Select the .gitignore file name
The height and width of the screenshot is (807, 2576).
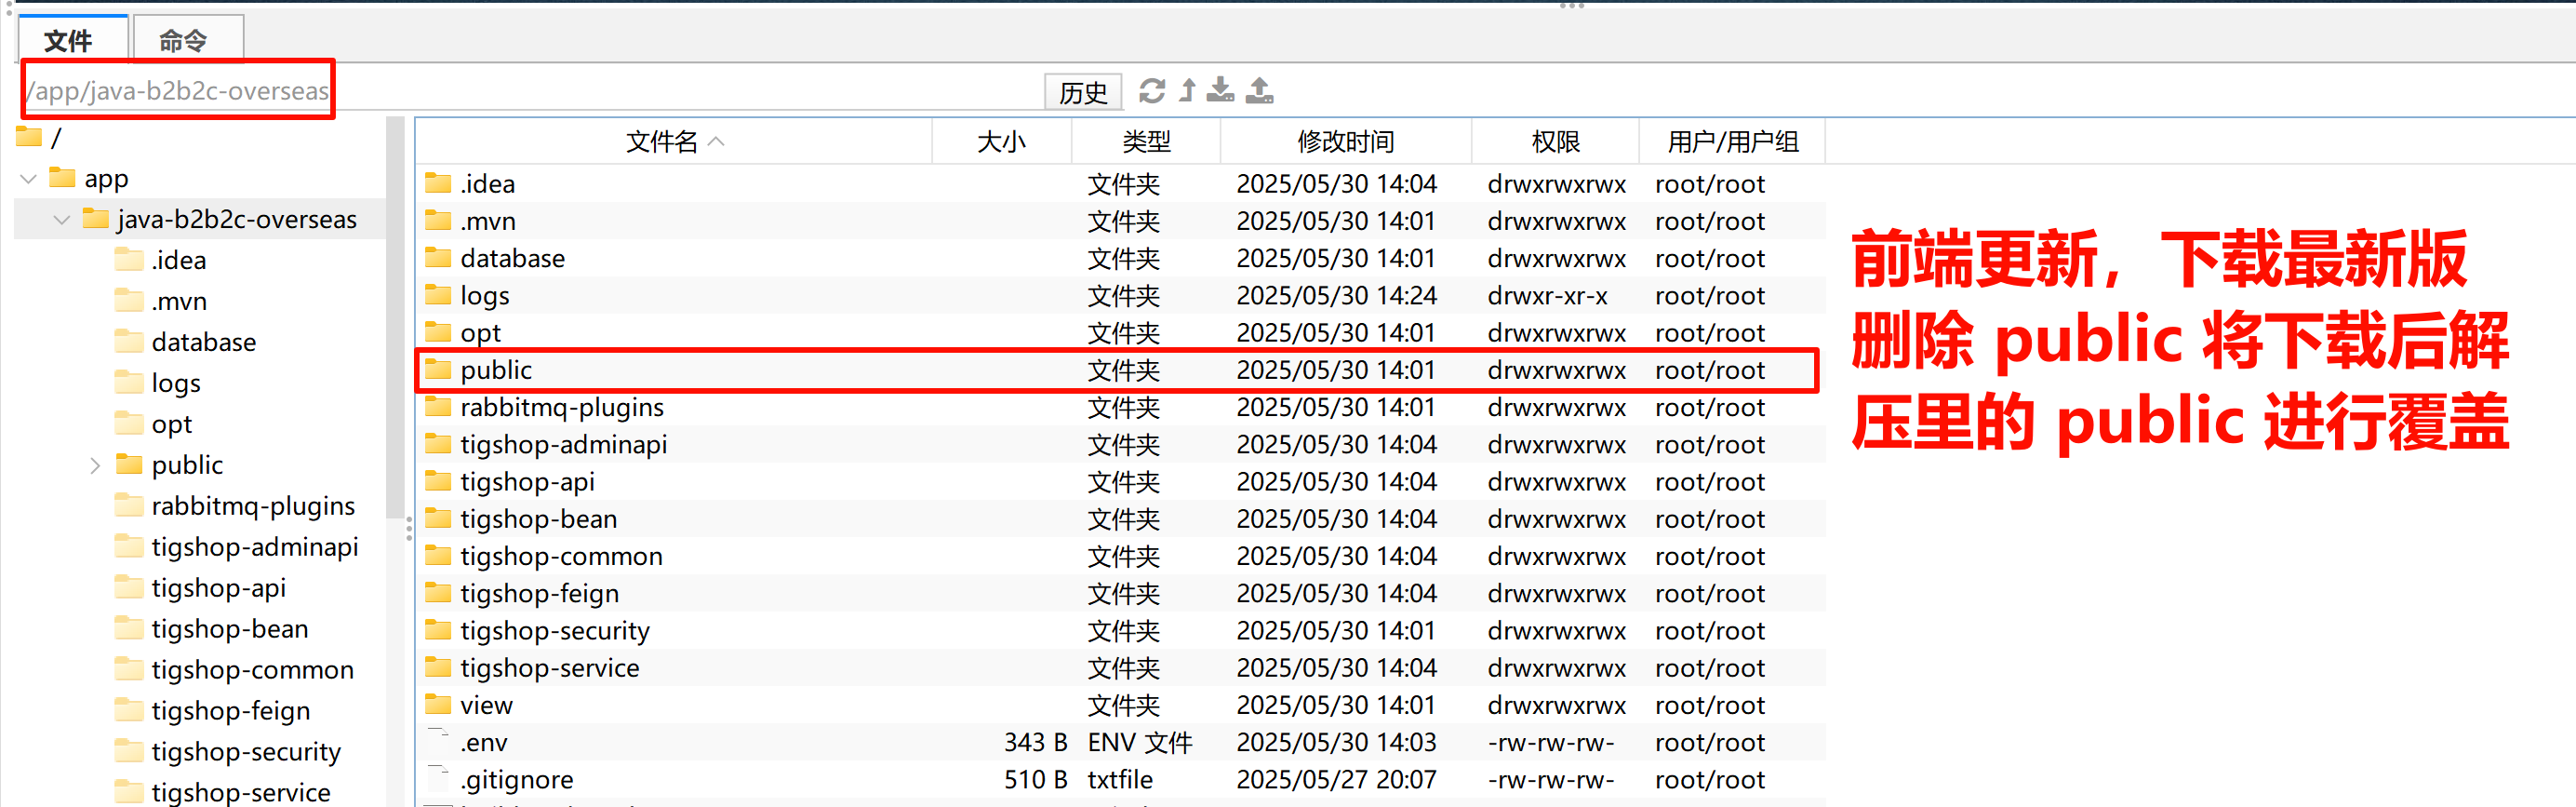[x=517, y=780]
